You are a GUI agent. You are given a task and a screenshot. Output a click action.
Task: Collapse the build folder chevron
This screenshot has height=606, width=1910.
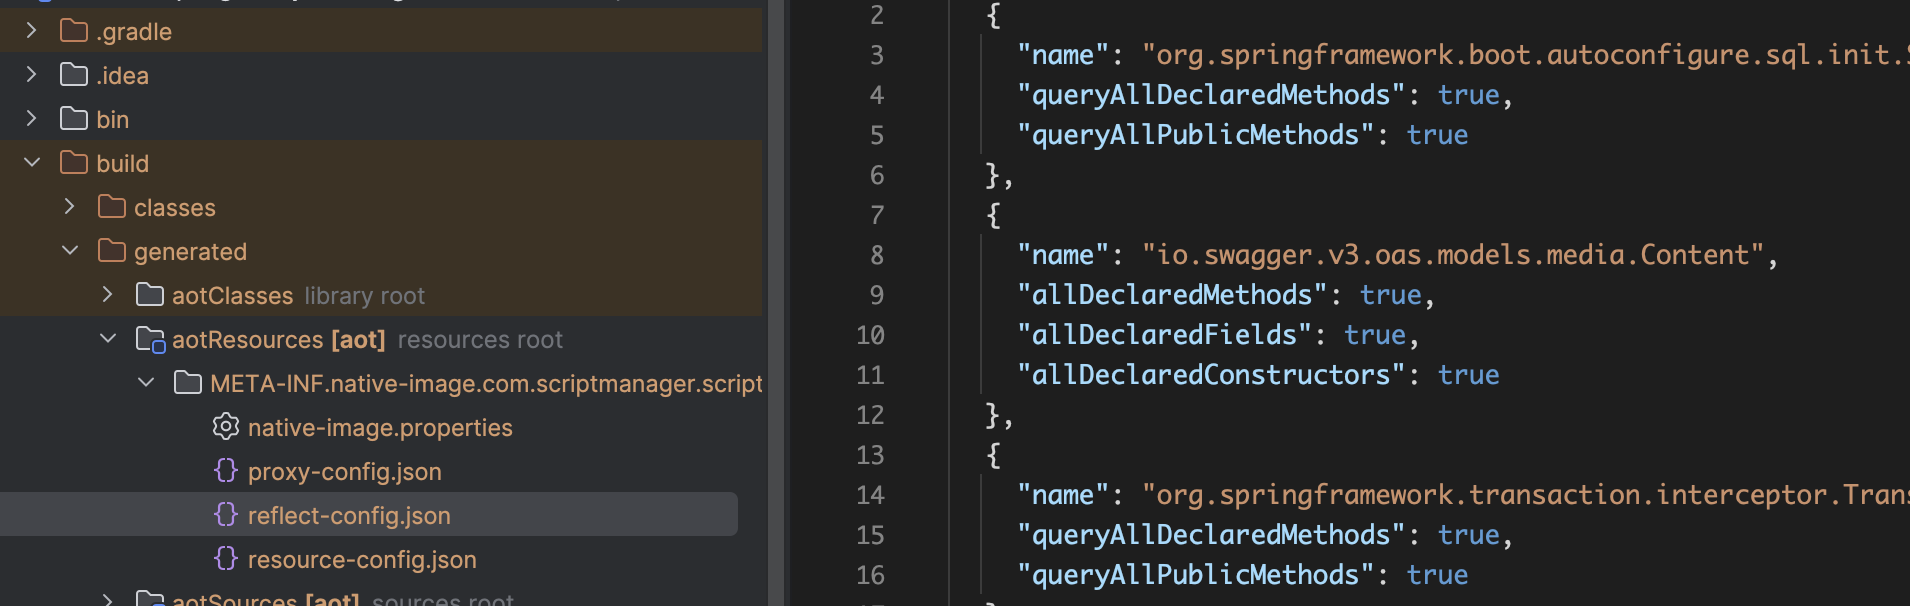(31, 163)
